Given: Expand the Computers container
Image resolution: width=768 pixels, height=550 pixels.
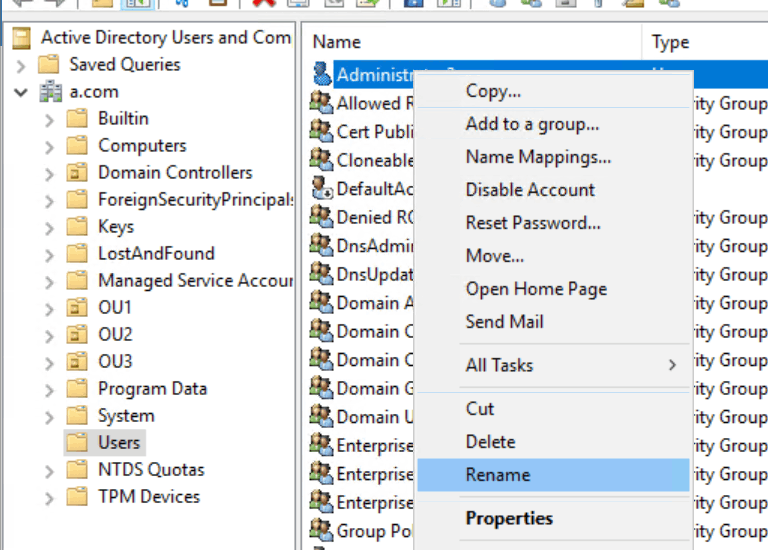Looking at the screenshot, I should pos(49,146).
